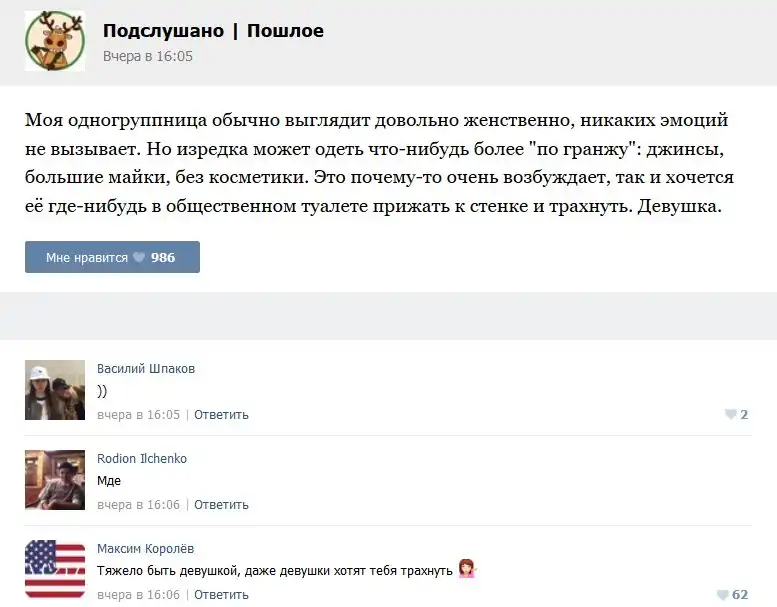
Task: Open the Подслушано | Пошлое community page
Action: click(x=213, y=31)
